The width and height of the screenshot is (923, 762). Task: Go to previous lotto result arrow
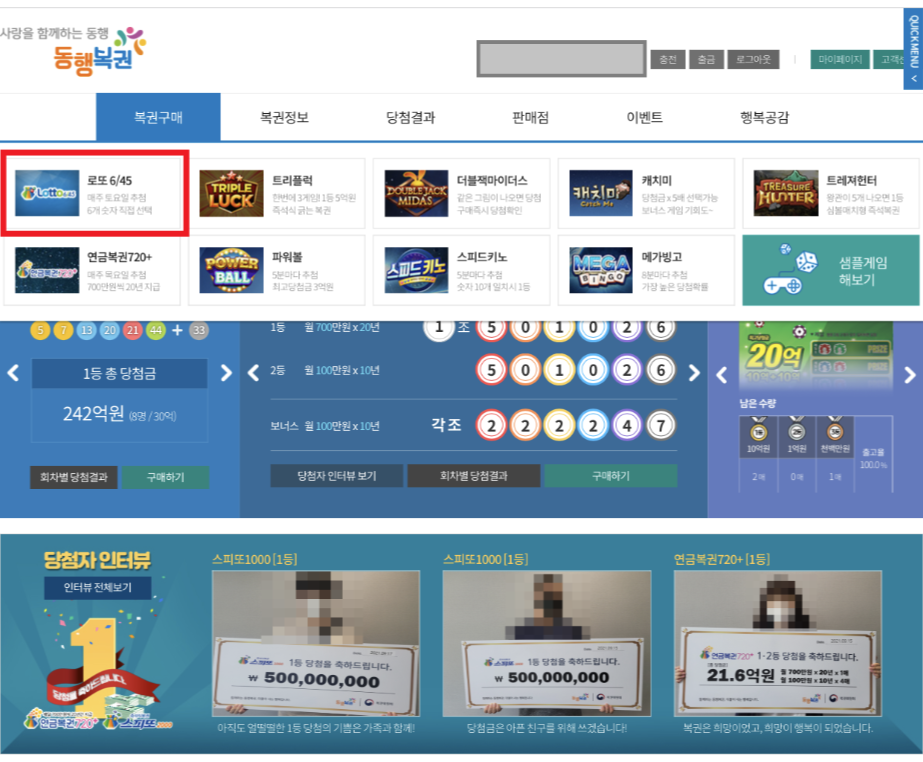pos(13,373)
